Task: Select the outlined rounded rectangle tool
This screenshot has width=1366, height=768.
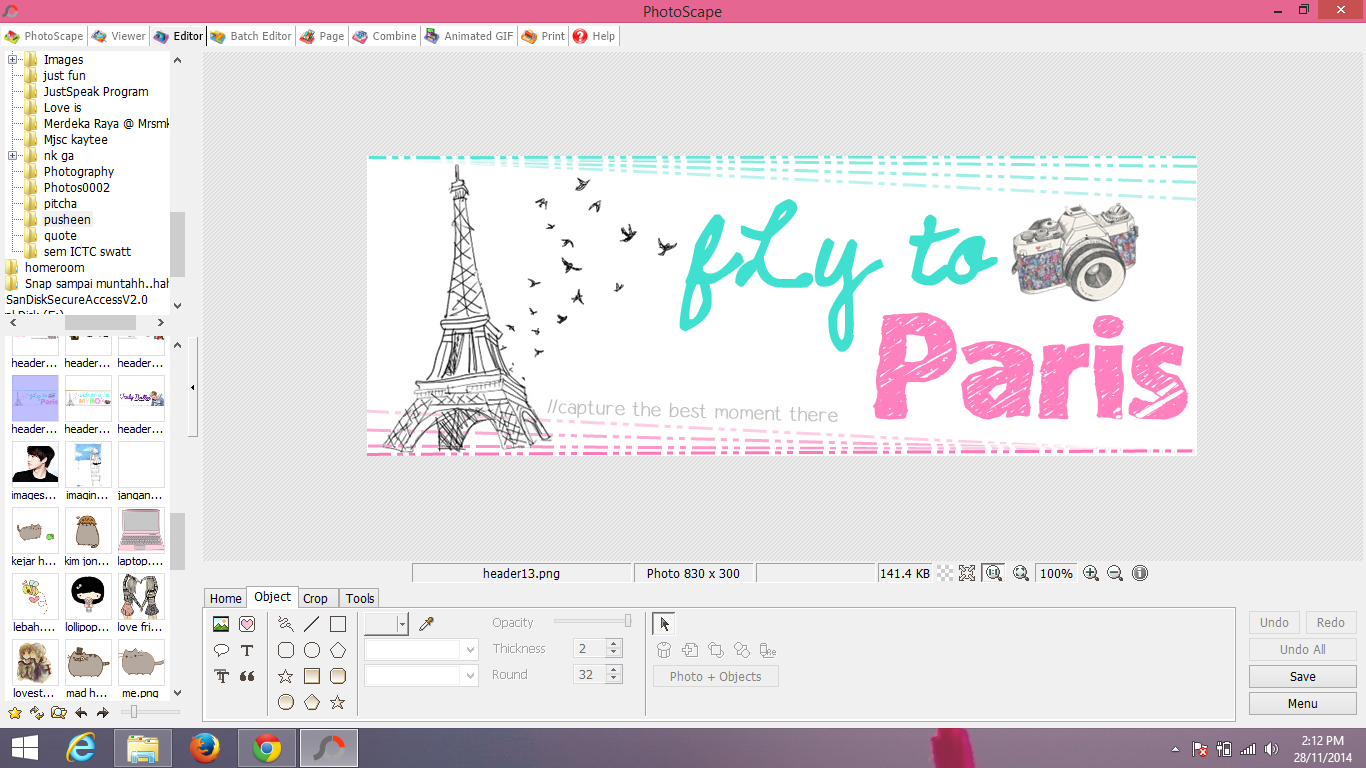Action: (x=286, y=650)
